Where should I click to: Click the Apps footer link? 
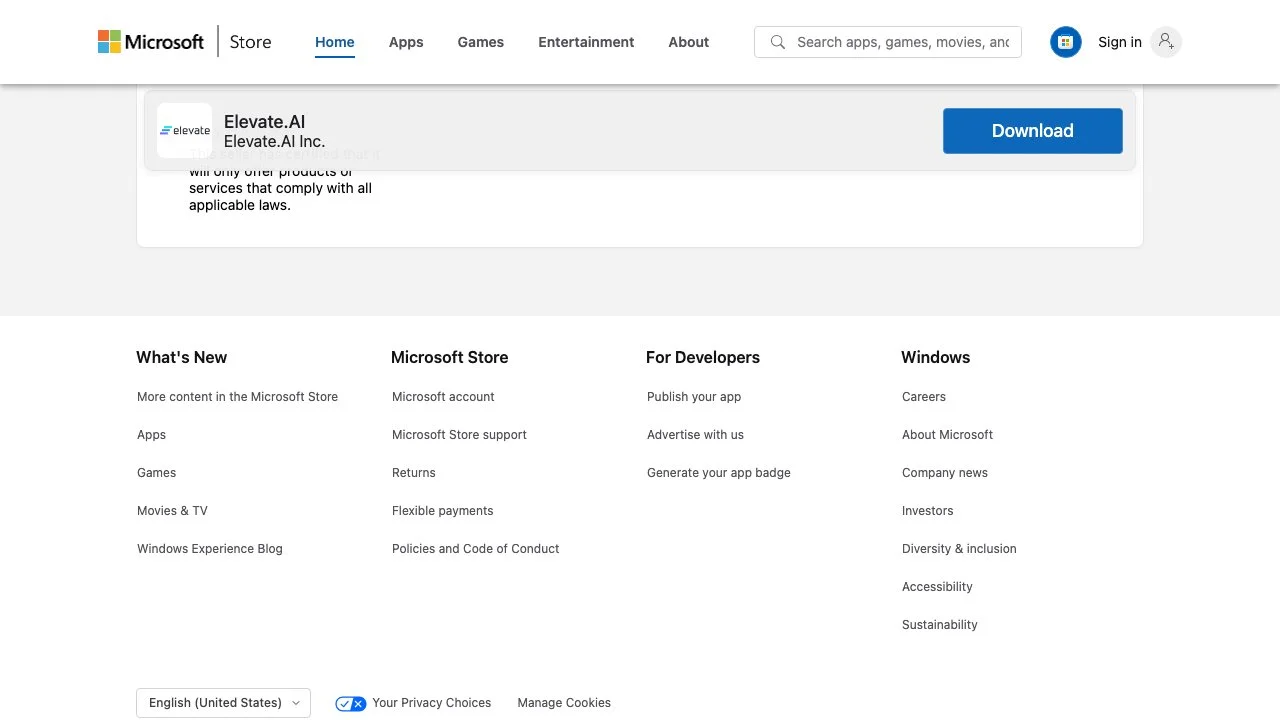point(152,435)
